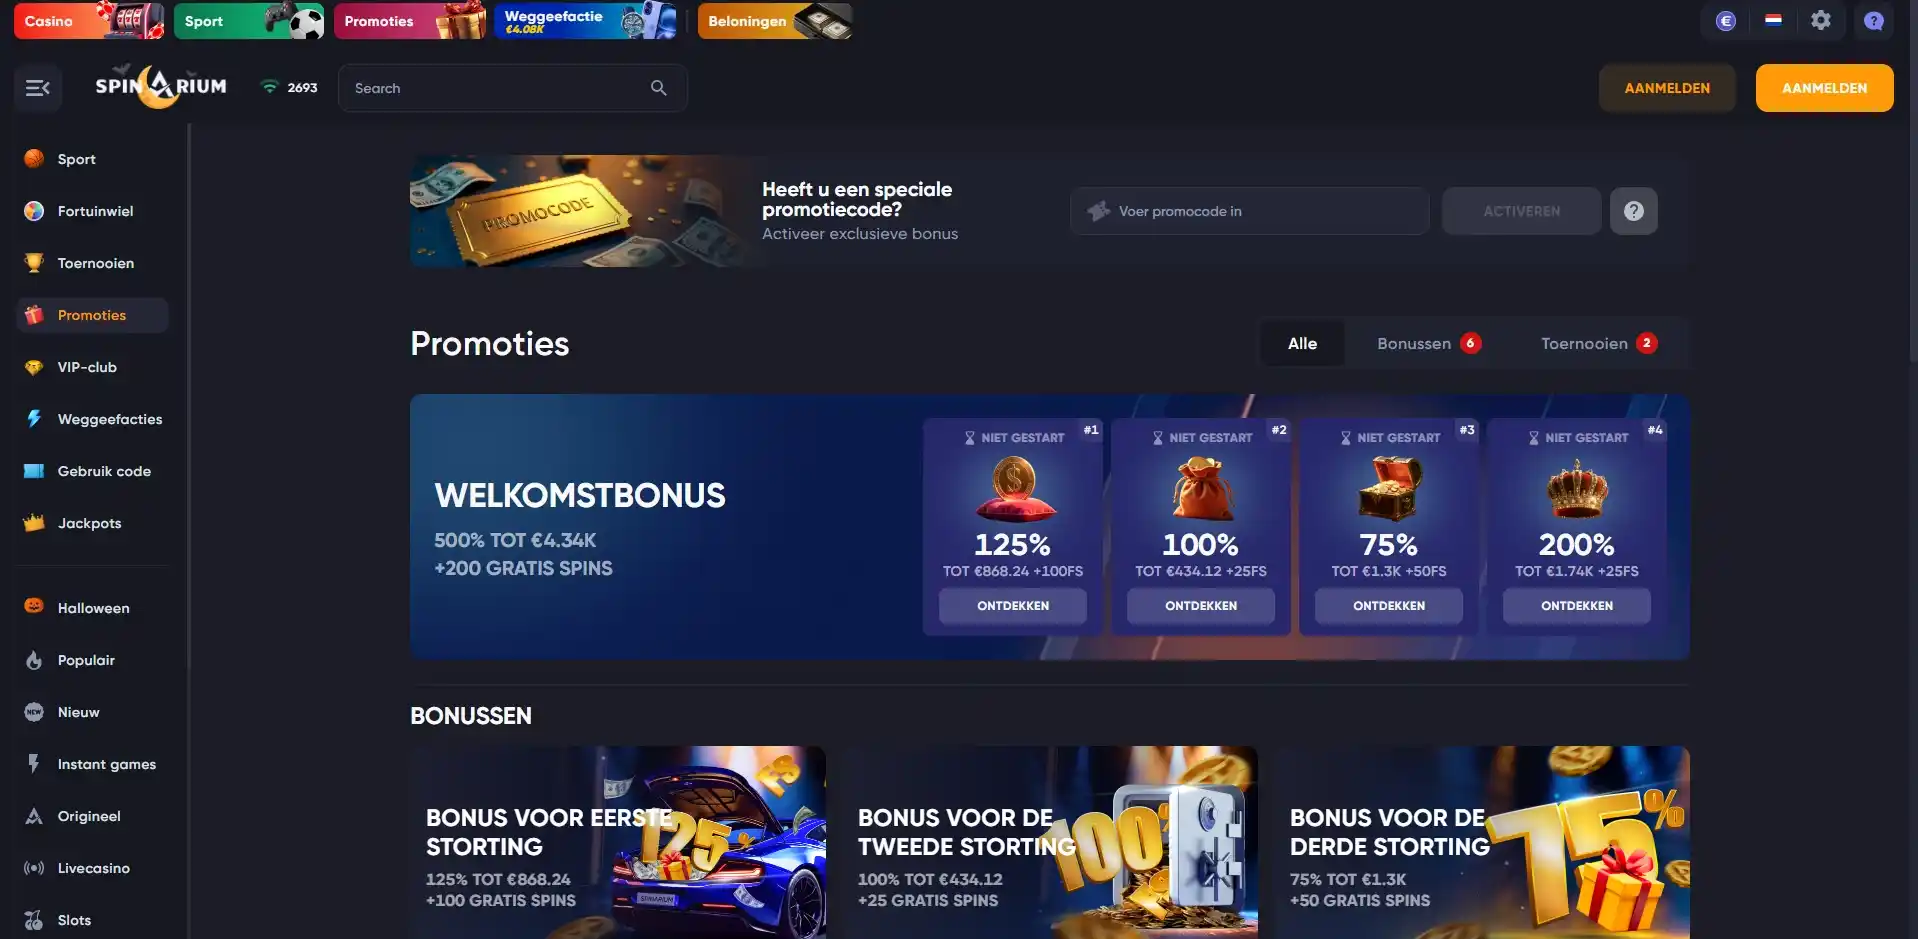Open Livecasino in the sidebar
The image size is (1918, 939).
point(92,868)
